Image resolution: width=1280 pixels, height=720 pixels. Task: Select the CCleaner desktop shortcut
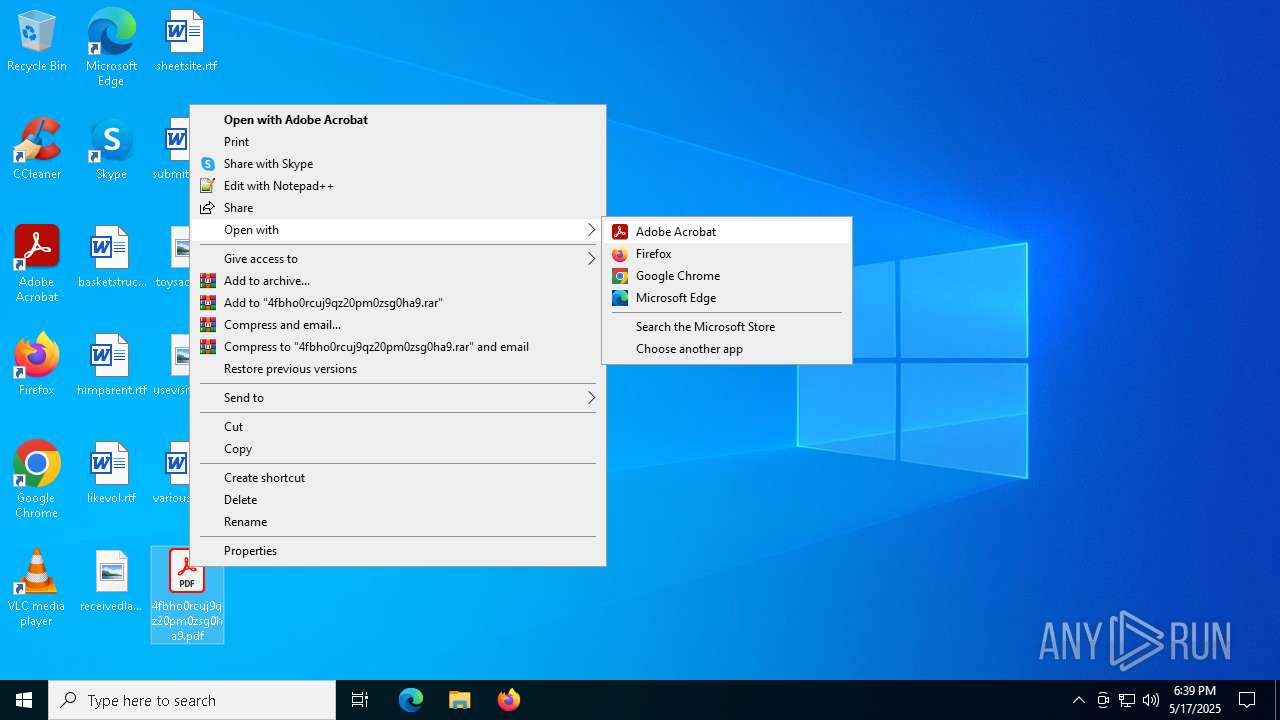[x=37, y=150]
